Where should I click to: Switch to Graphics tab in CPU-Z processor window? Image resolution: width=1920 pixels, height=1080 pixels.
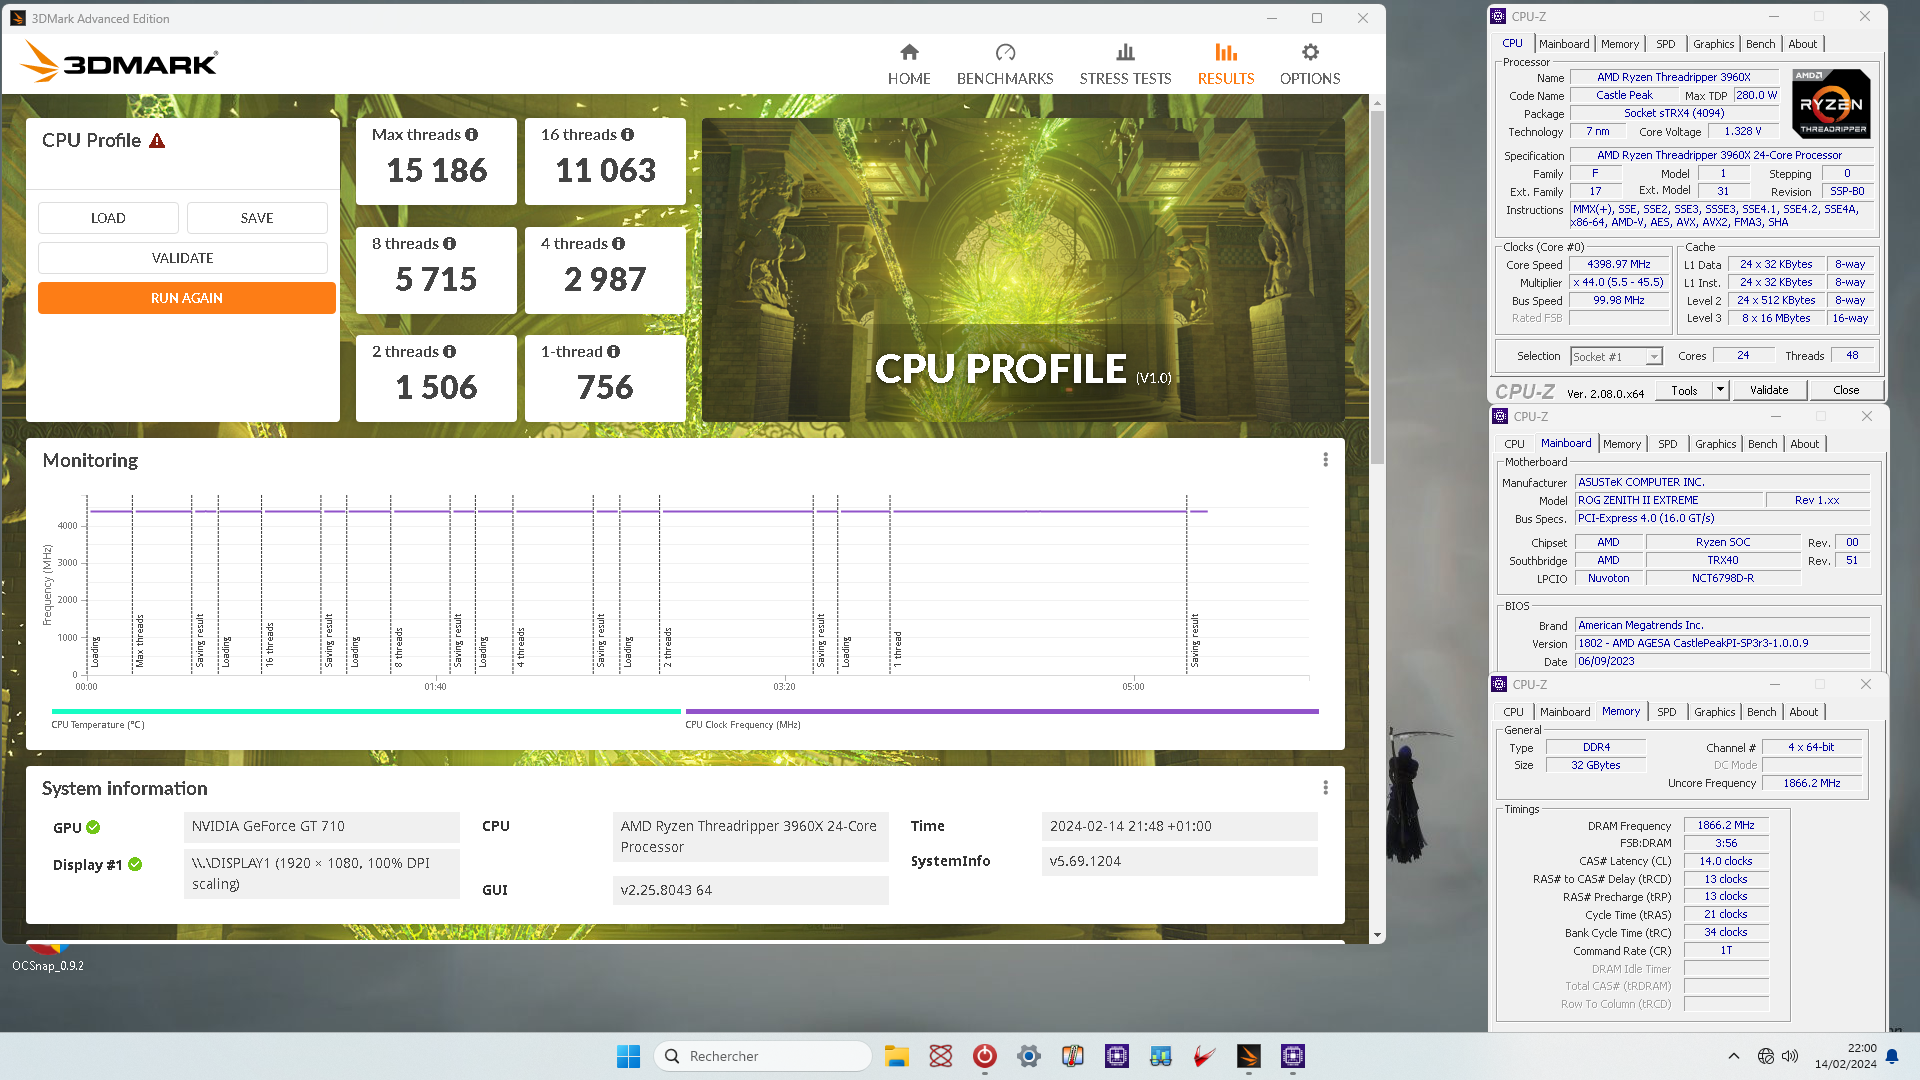coord(1714,44)
